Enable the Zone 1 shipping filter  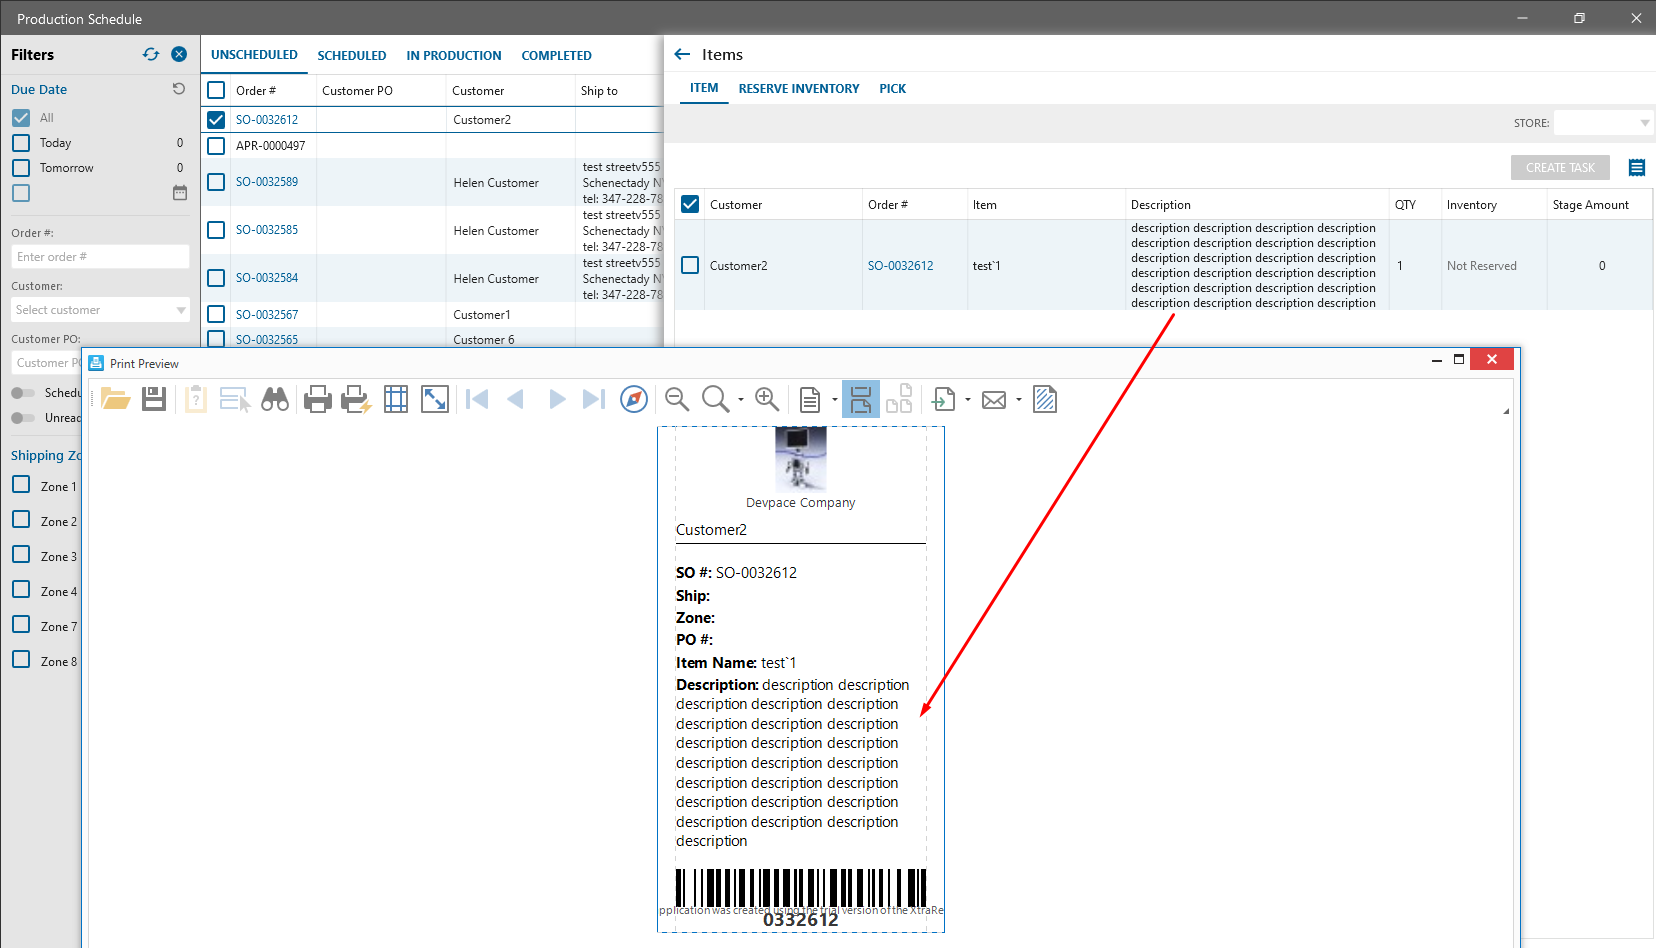[21, 485]
